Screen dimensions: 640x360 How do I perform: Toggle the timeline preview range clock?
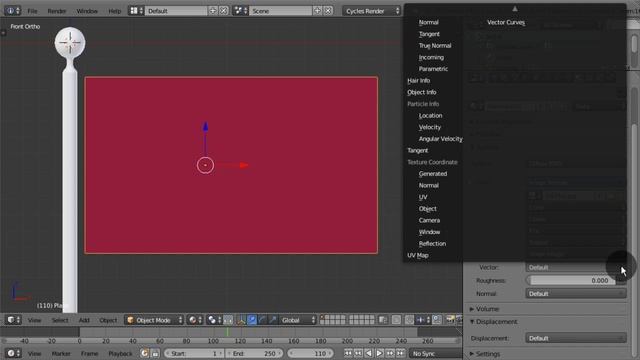[x=144, y=353]
